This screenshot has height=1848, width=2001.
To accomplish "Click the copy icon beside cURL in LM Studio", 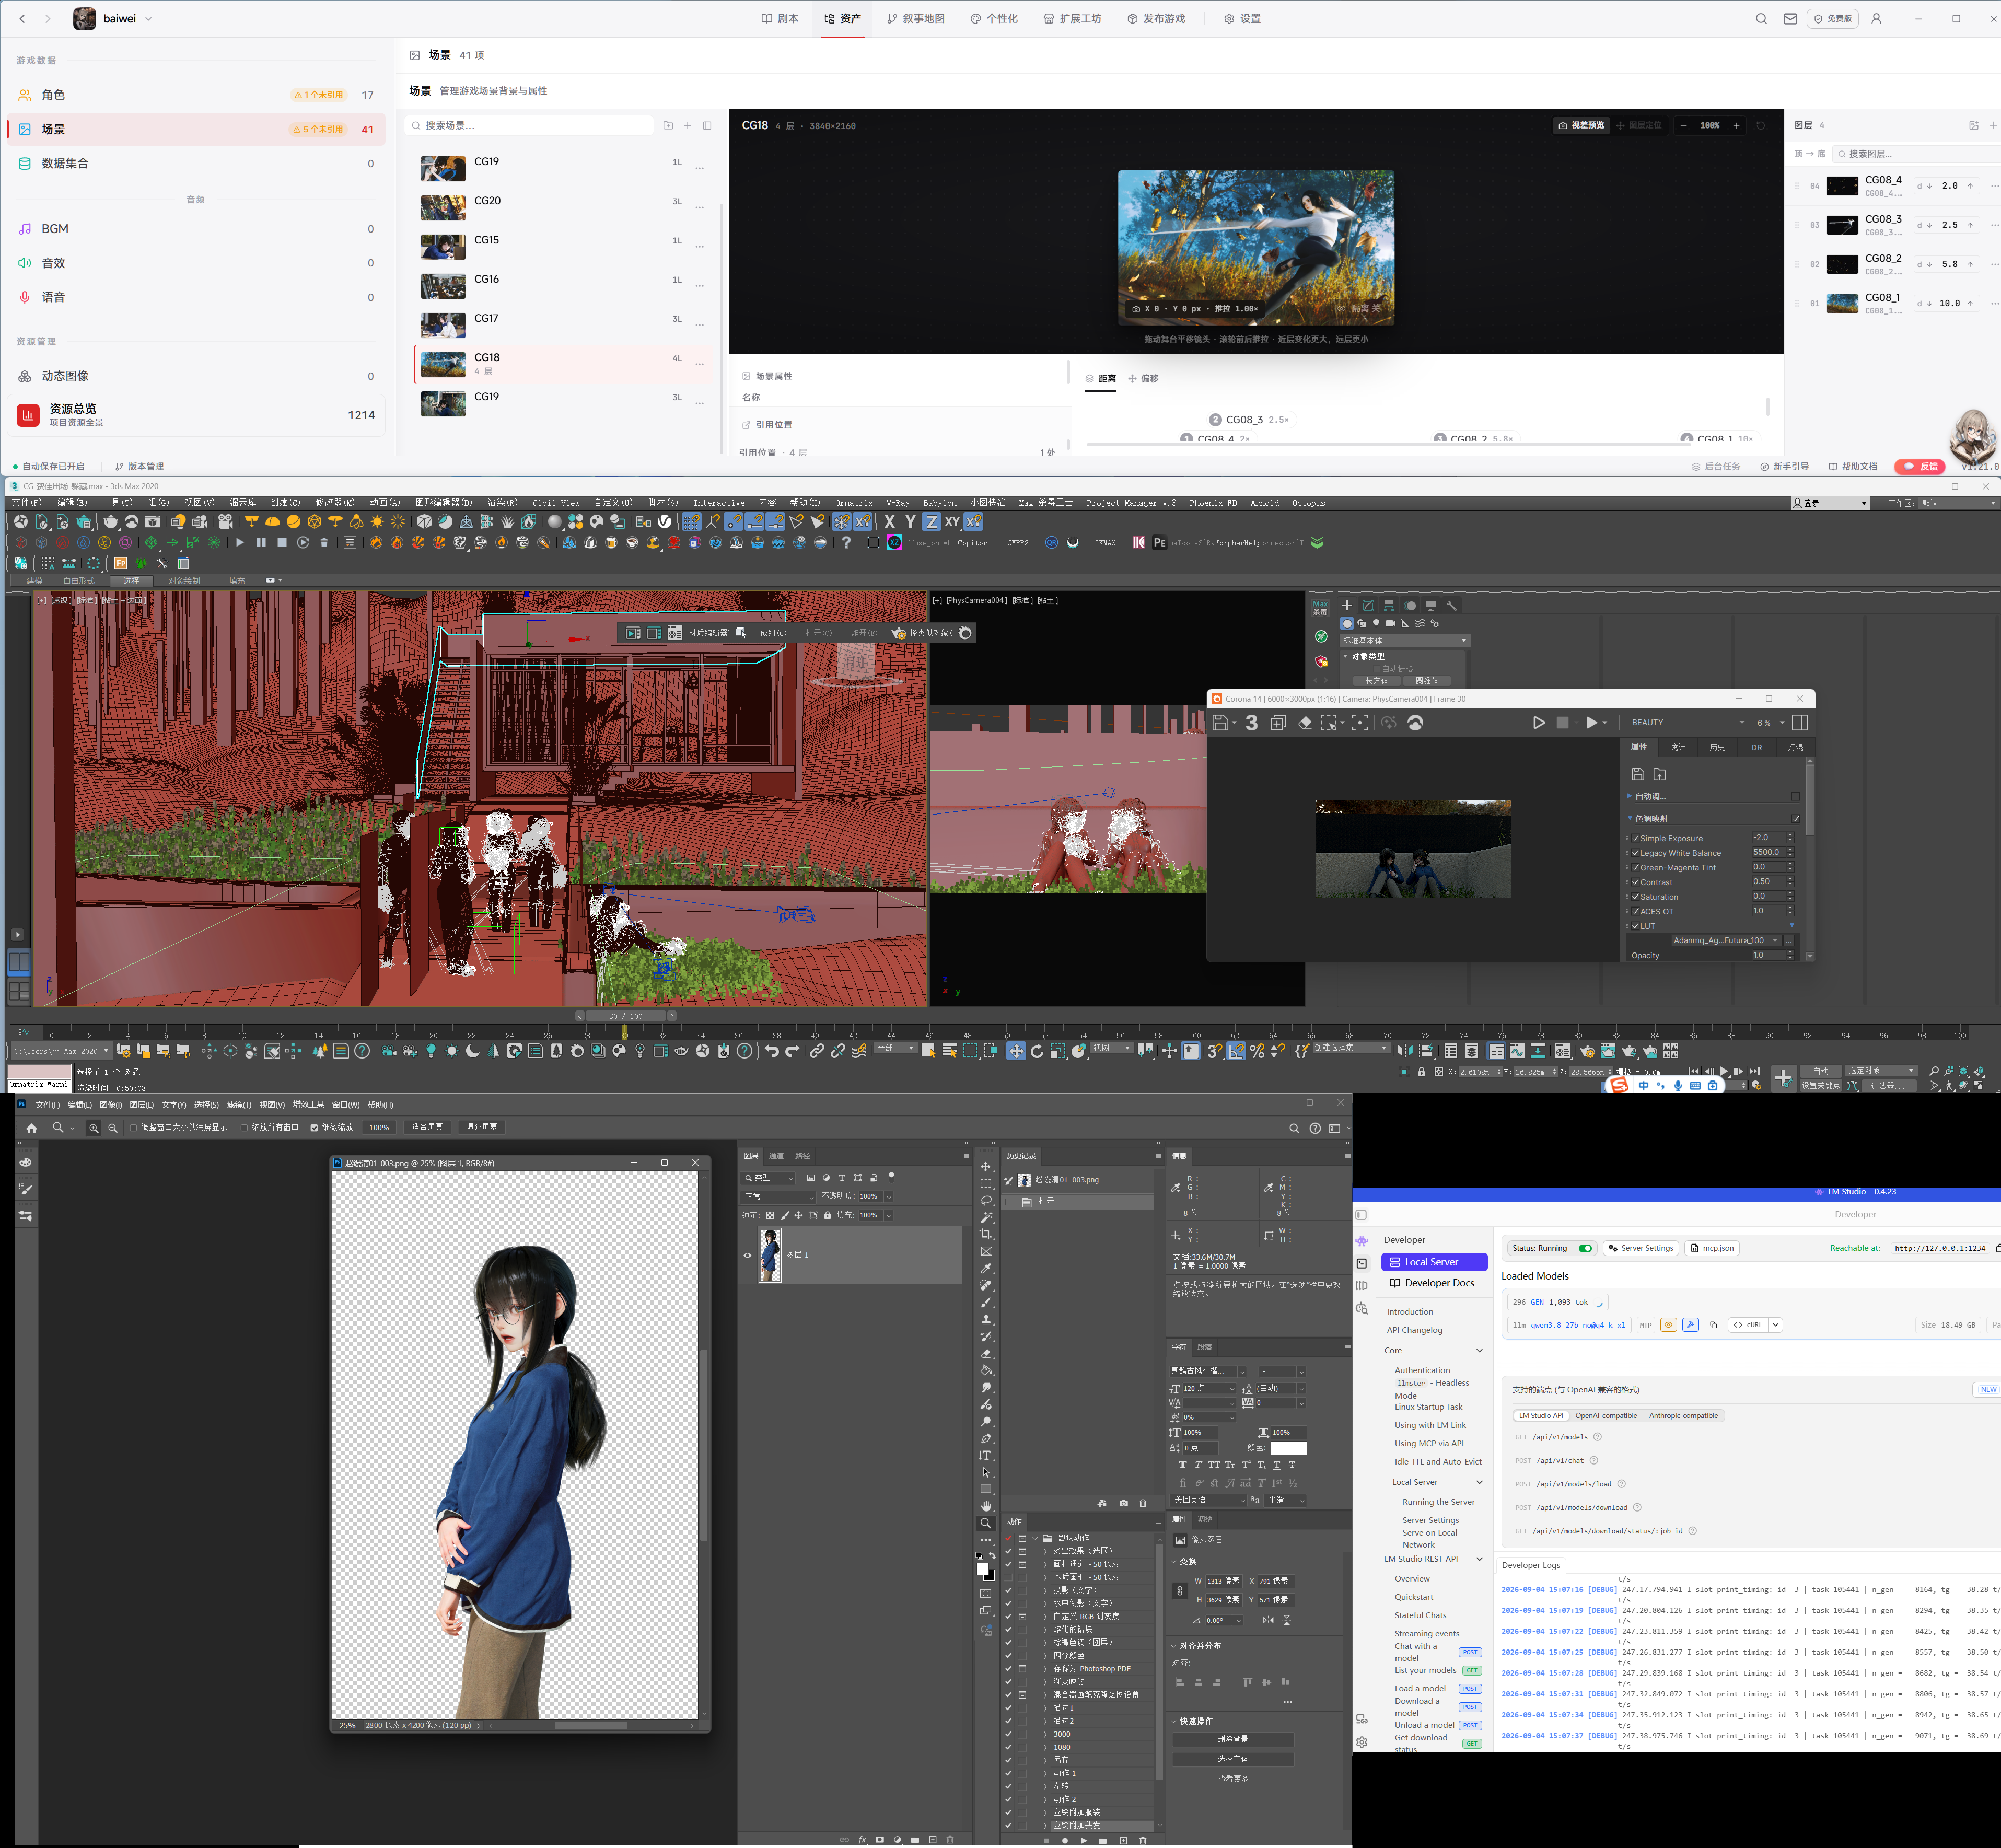I will coord(1713,1325).
